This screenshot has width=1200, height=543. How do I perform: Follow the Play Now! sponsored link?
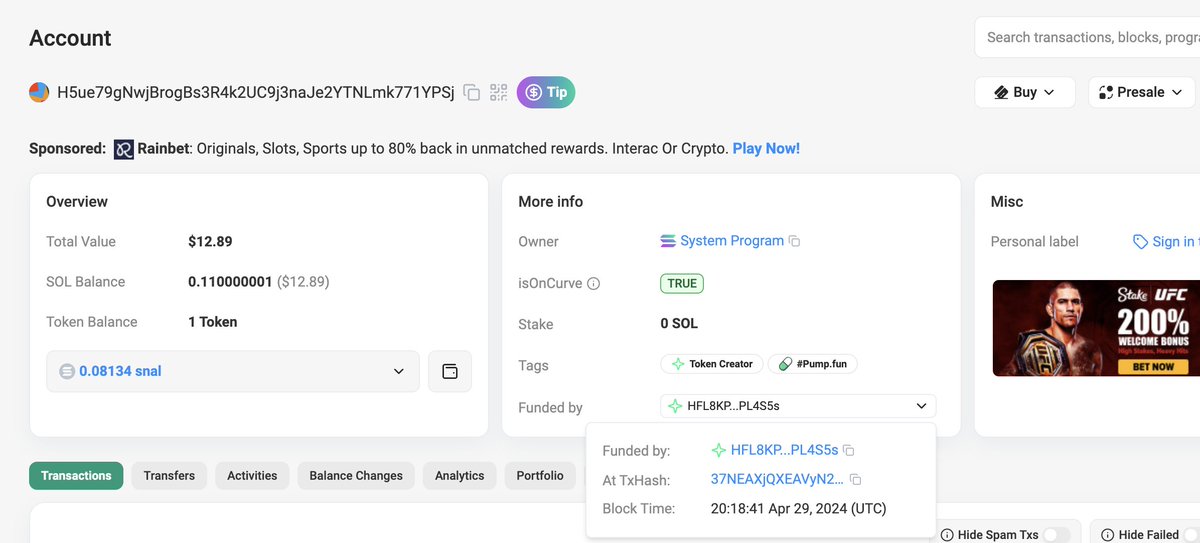tap(766, 149)
